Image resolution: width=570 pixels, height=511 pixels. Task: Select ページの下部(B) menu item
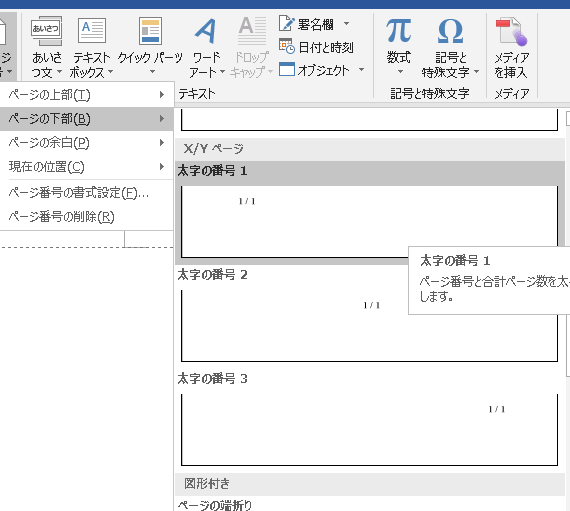click(87, 119)
